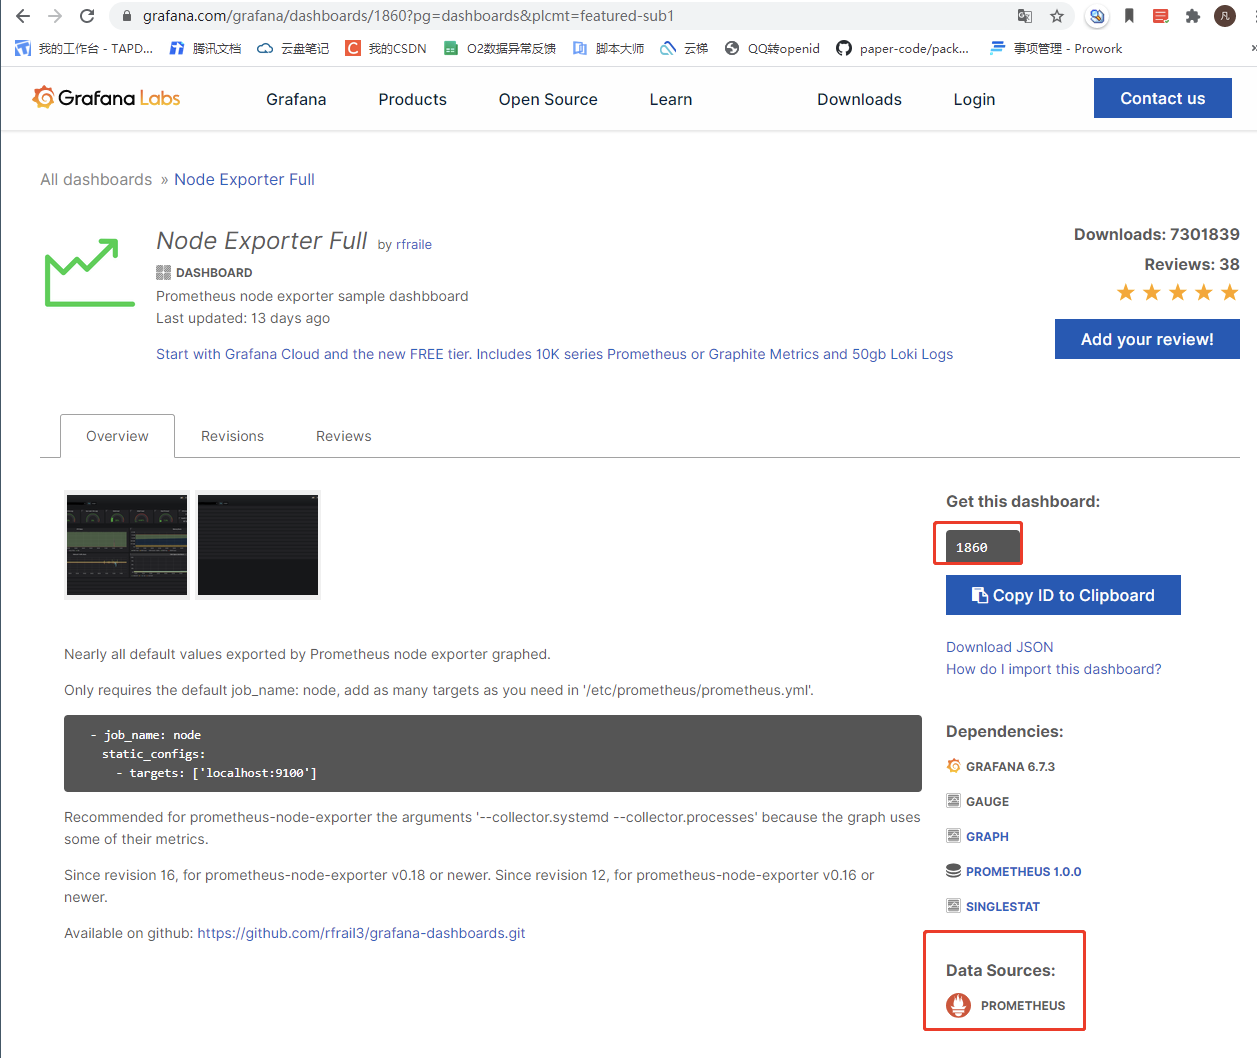Open the Grafana Cloud free tier link
The width and height of the screenshot is (1257, 1058).
click(x=554, y=354)
